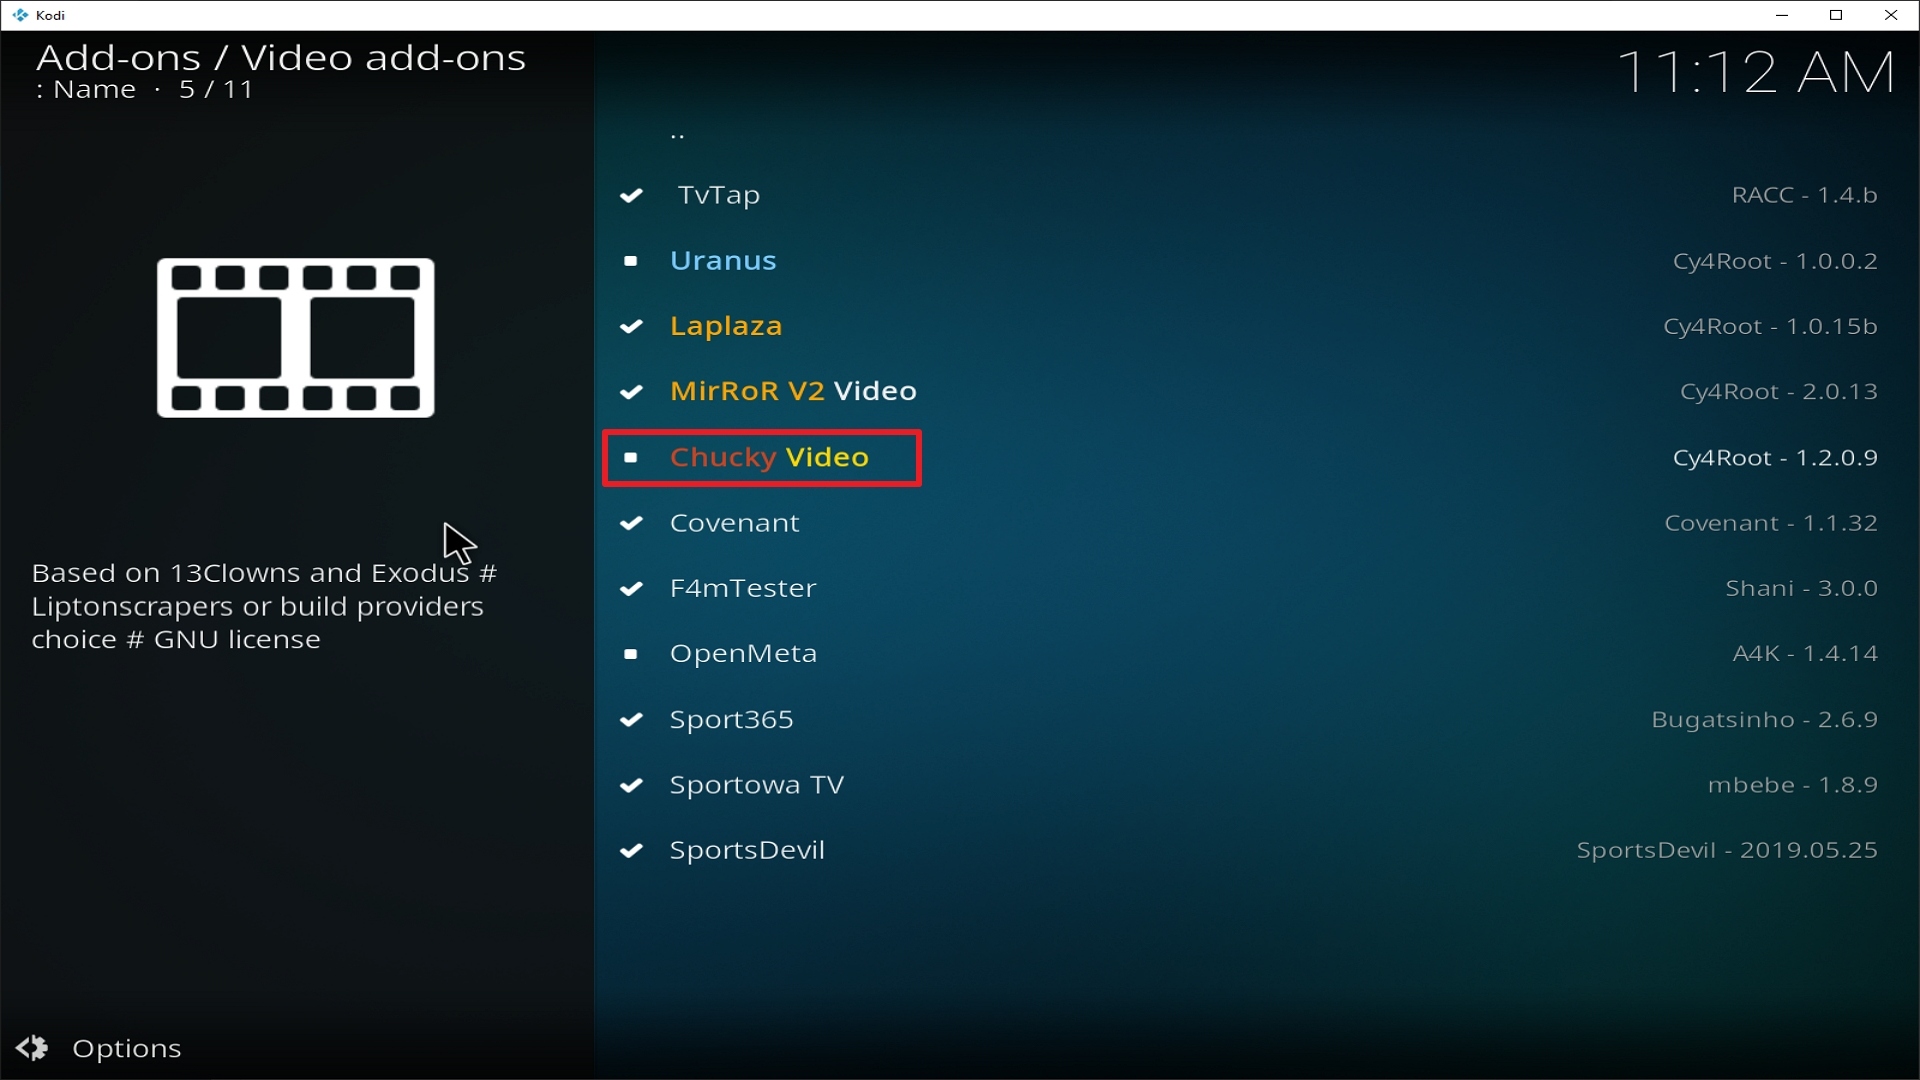Click the square status icon beside OpenMeta

click(631, 654)
